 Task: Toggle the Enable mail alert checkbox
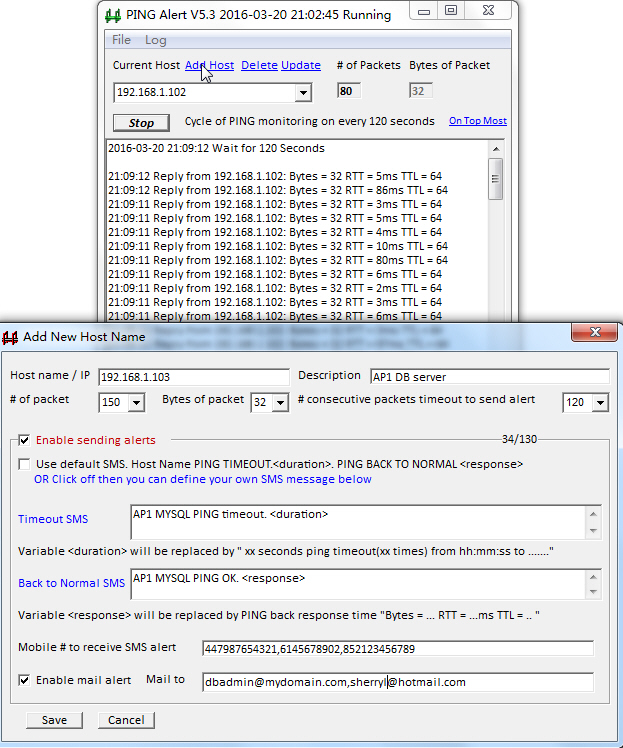coord(25,680)
